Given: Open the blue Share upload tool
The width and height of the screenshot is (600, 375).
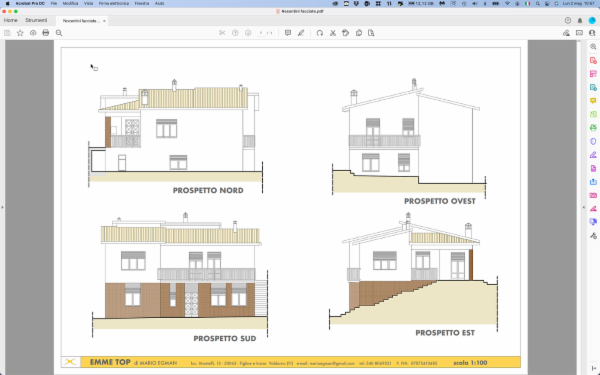Looking at the screenshot, I should [593, 182].
